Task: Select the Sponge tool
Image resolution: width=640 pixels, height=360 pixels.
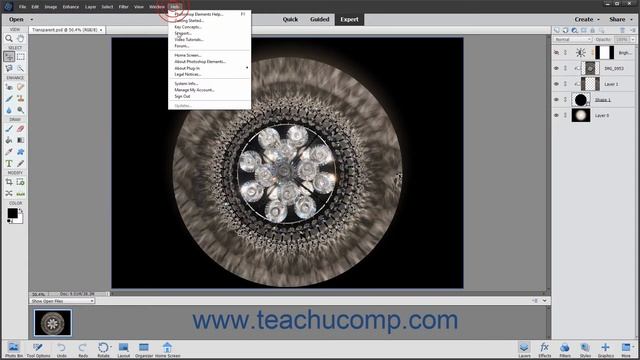Action: (x=20, y=110)
